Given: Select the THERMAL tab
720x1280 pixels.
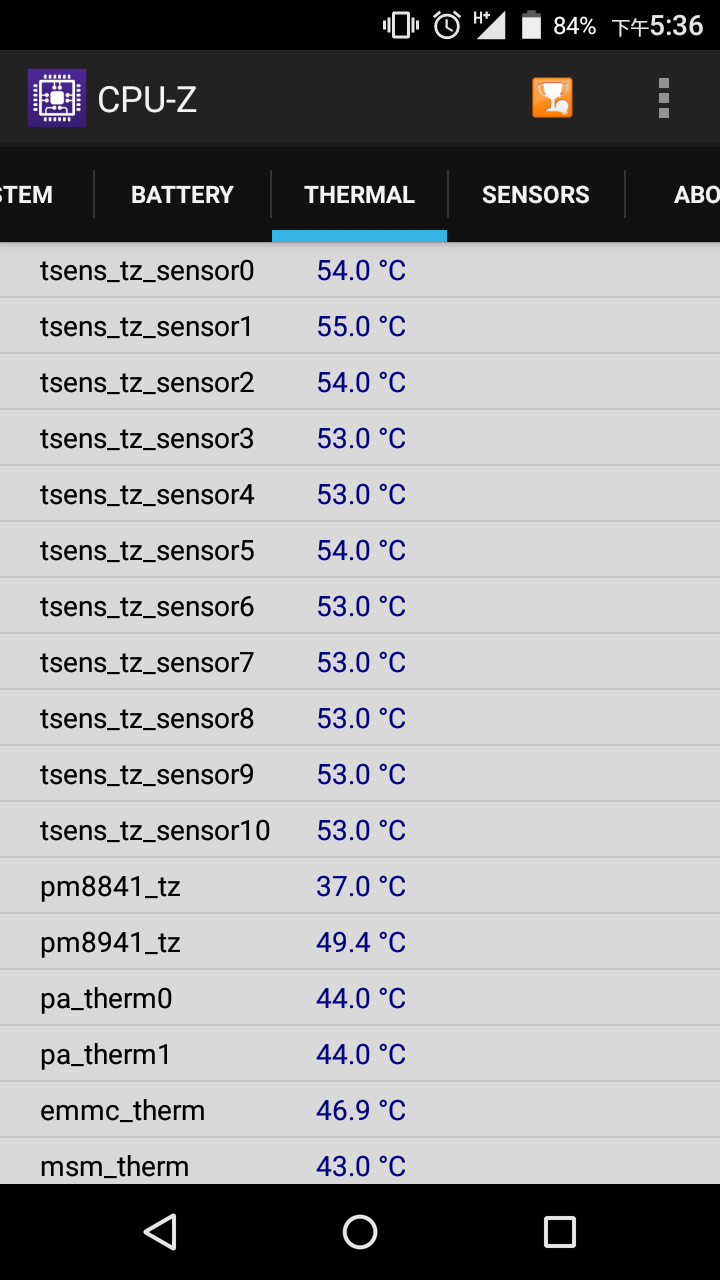Looking at the screenshot, I should 359,194.
